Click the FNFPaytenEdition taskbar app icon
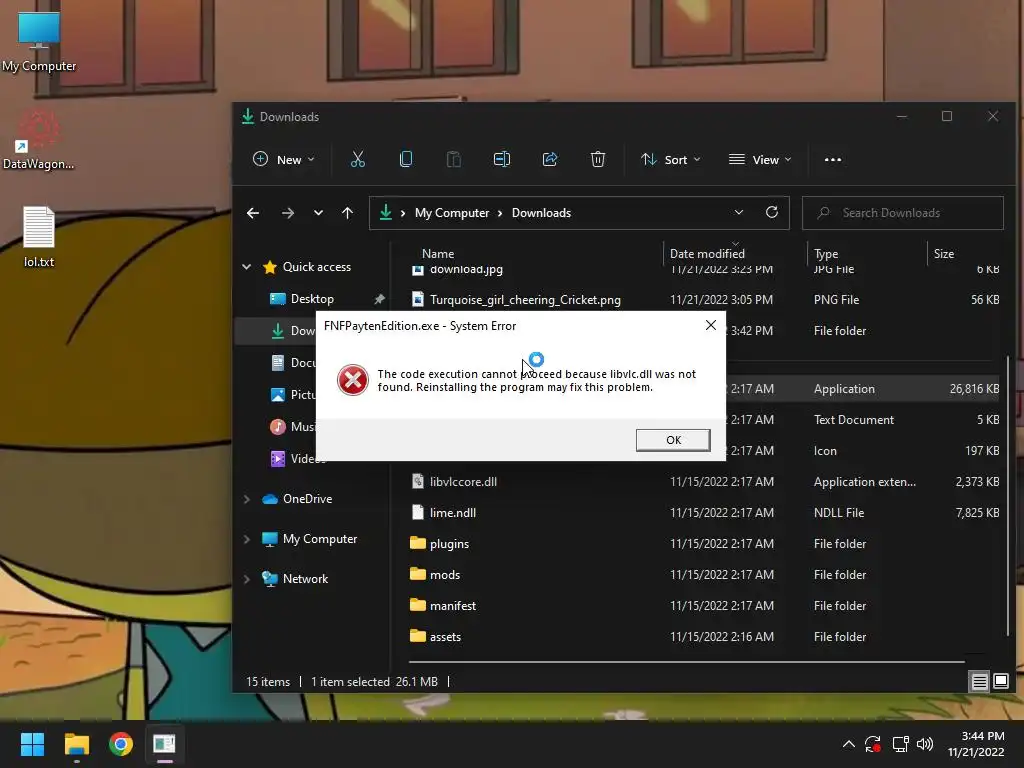This screenshot has height=768, width=1024. pos(164,744)
